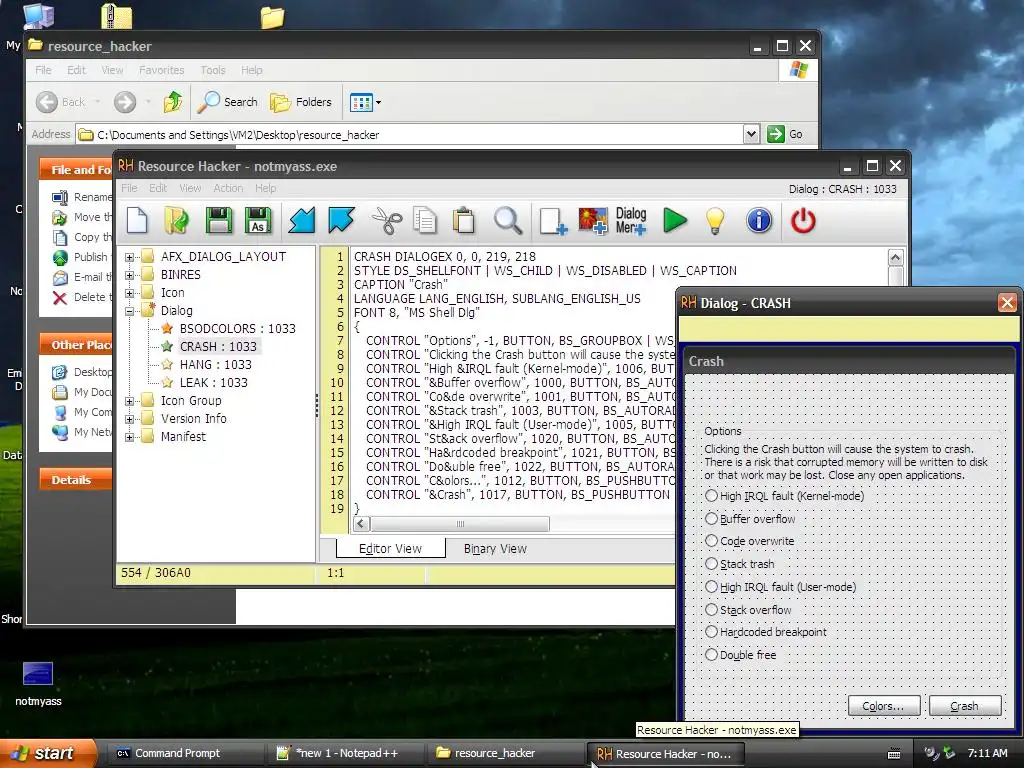The width and height of the screenshot is (1024, 768).
Task: Expand the Version Info tree node
Action: 129,419
